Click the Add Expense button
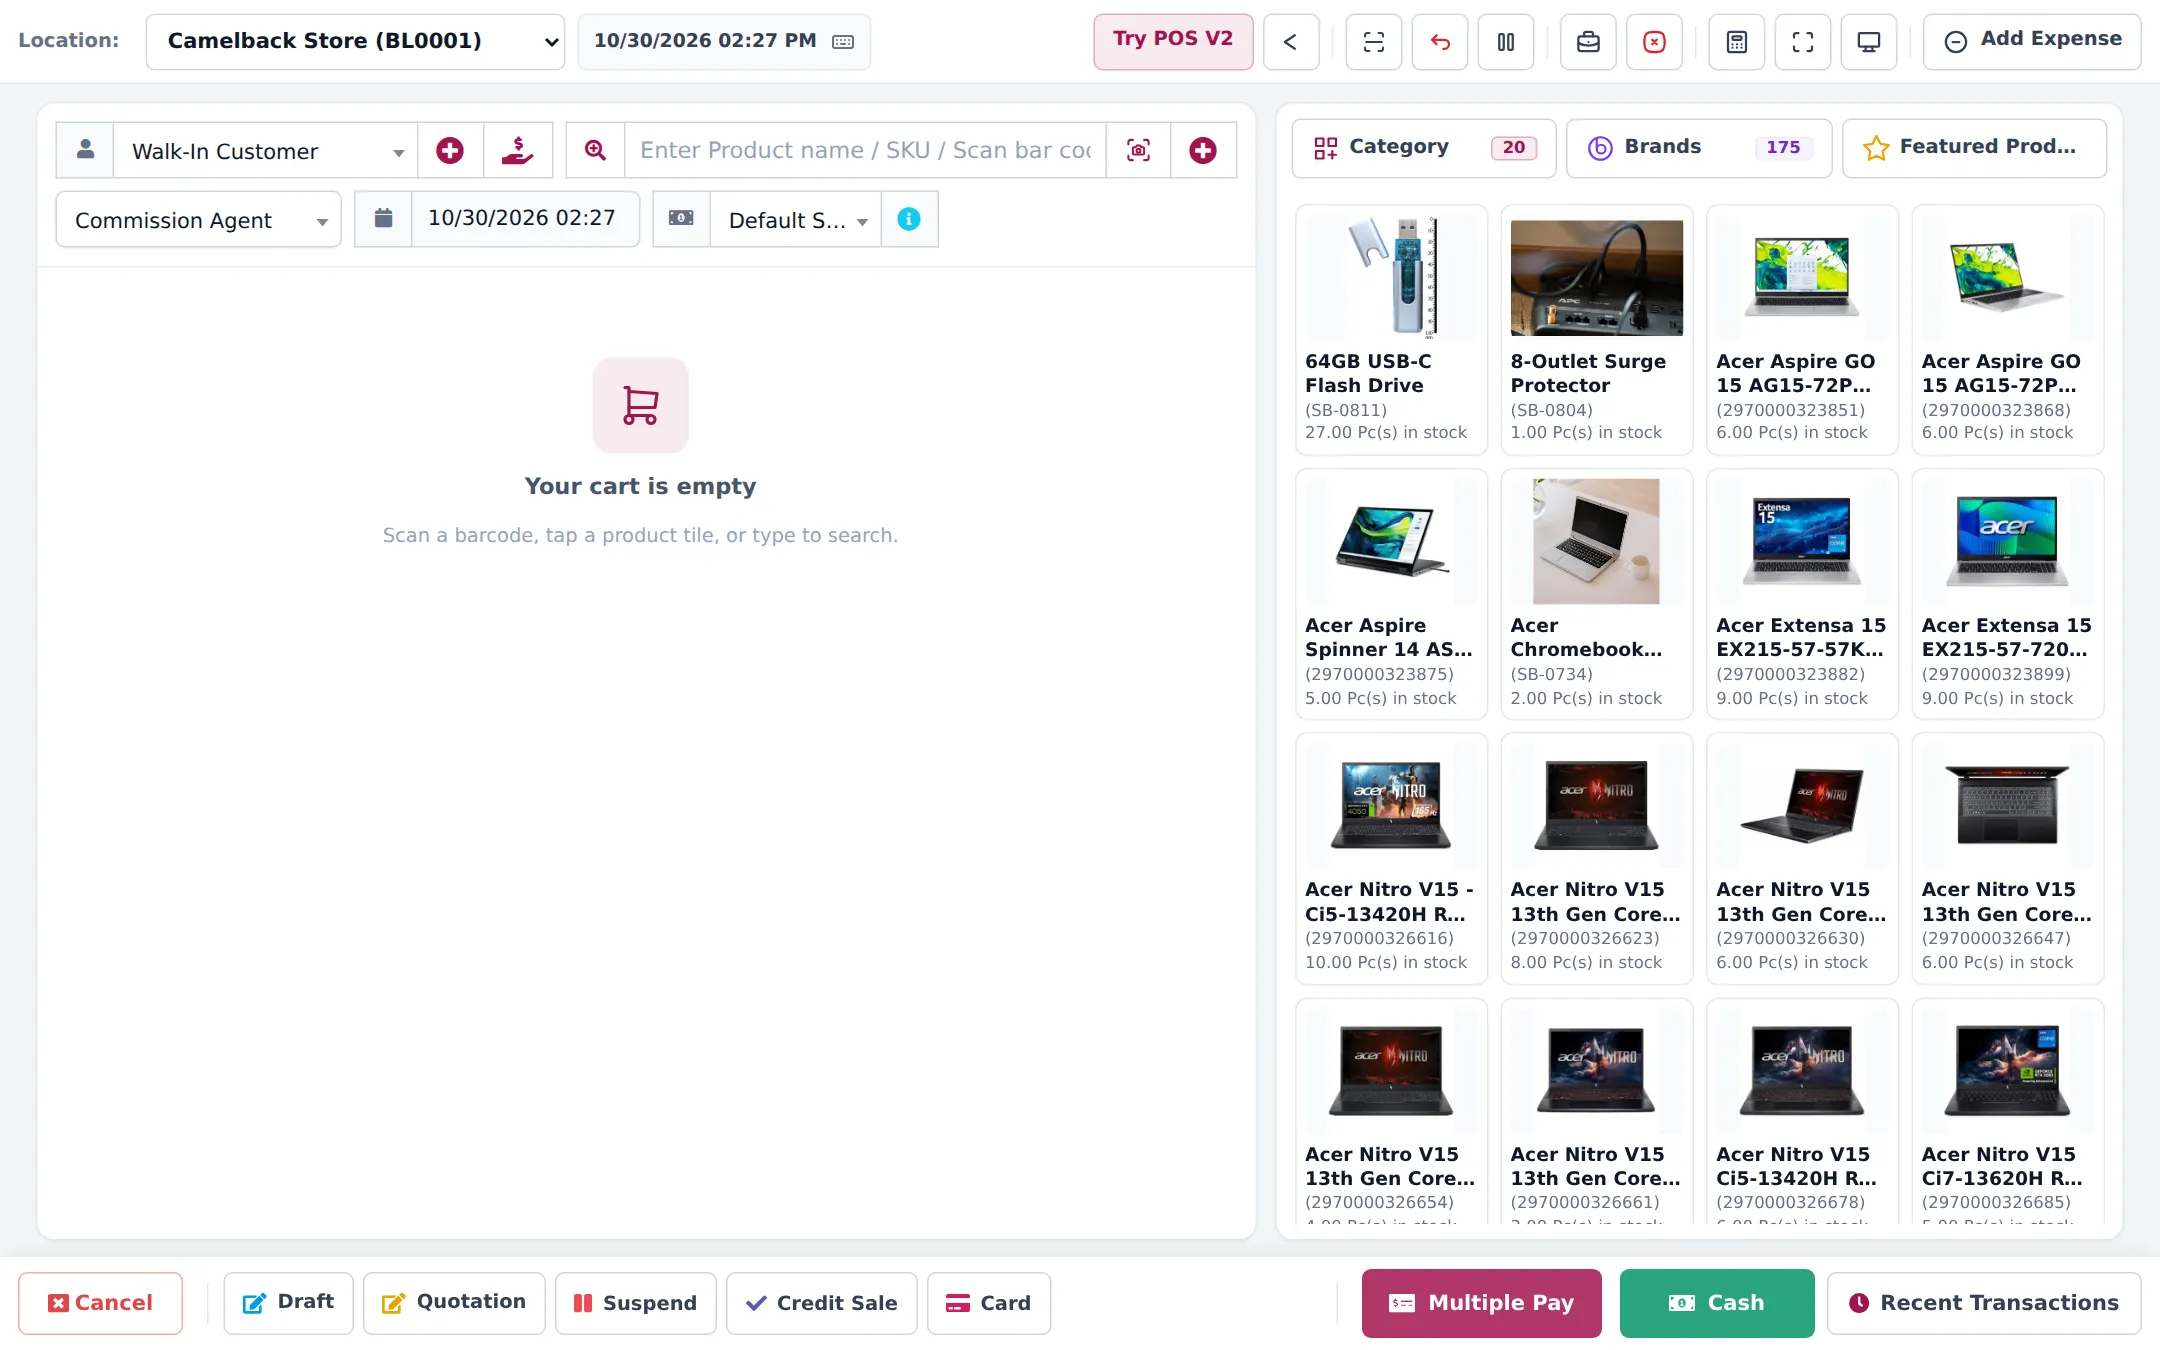The image size is (2160, 1350). pyautogui.click(x=2031, y=41)
